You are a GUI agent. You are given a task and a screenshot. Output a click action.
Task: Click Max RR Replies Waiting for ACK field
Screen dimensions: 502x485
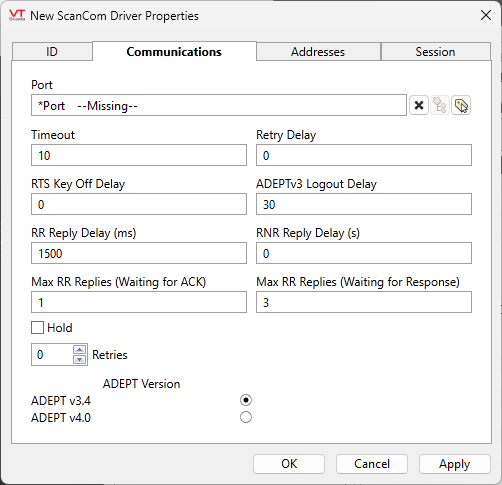tap(139, 302)
